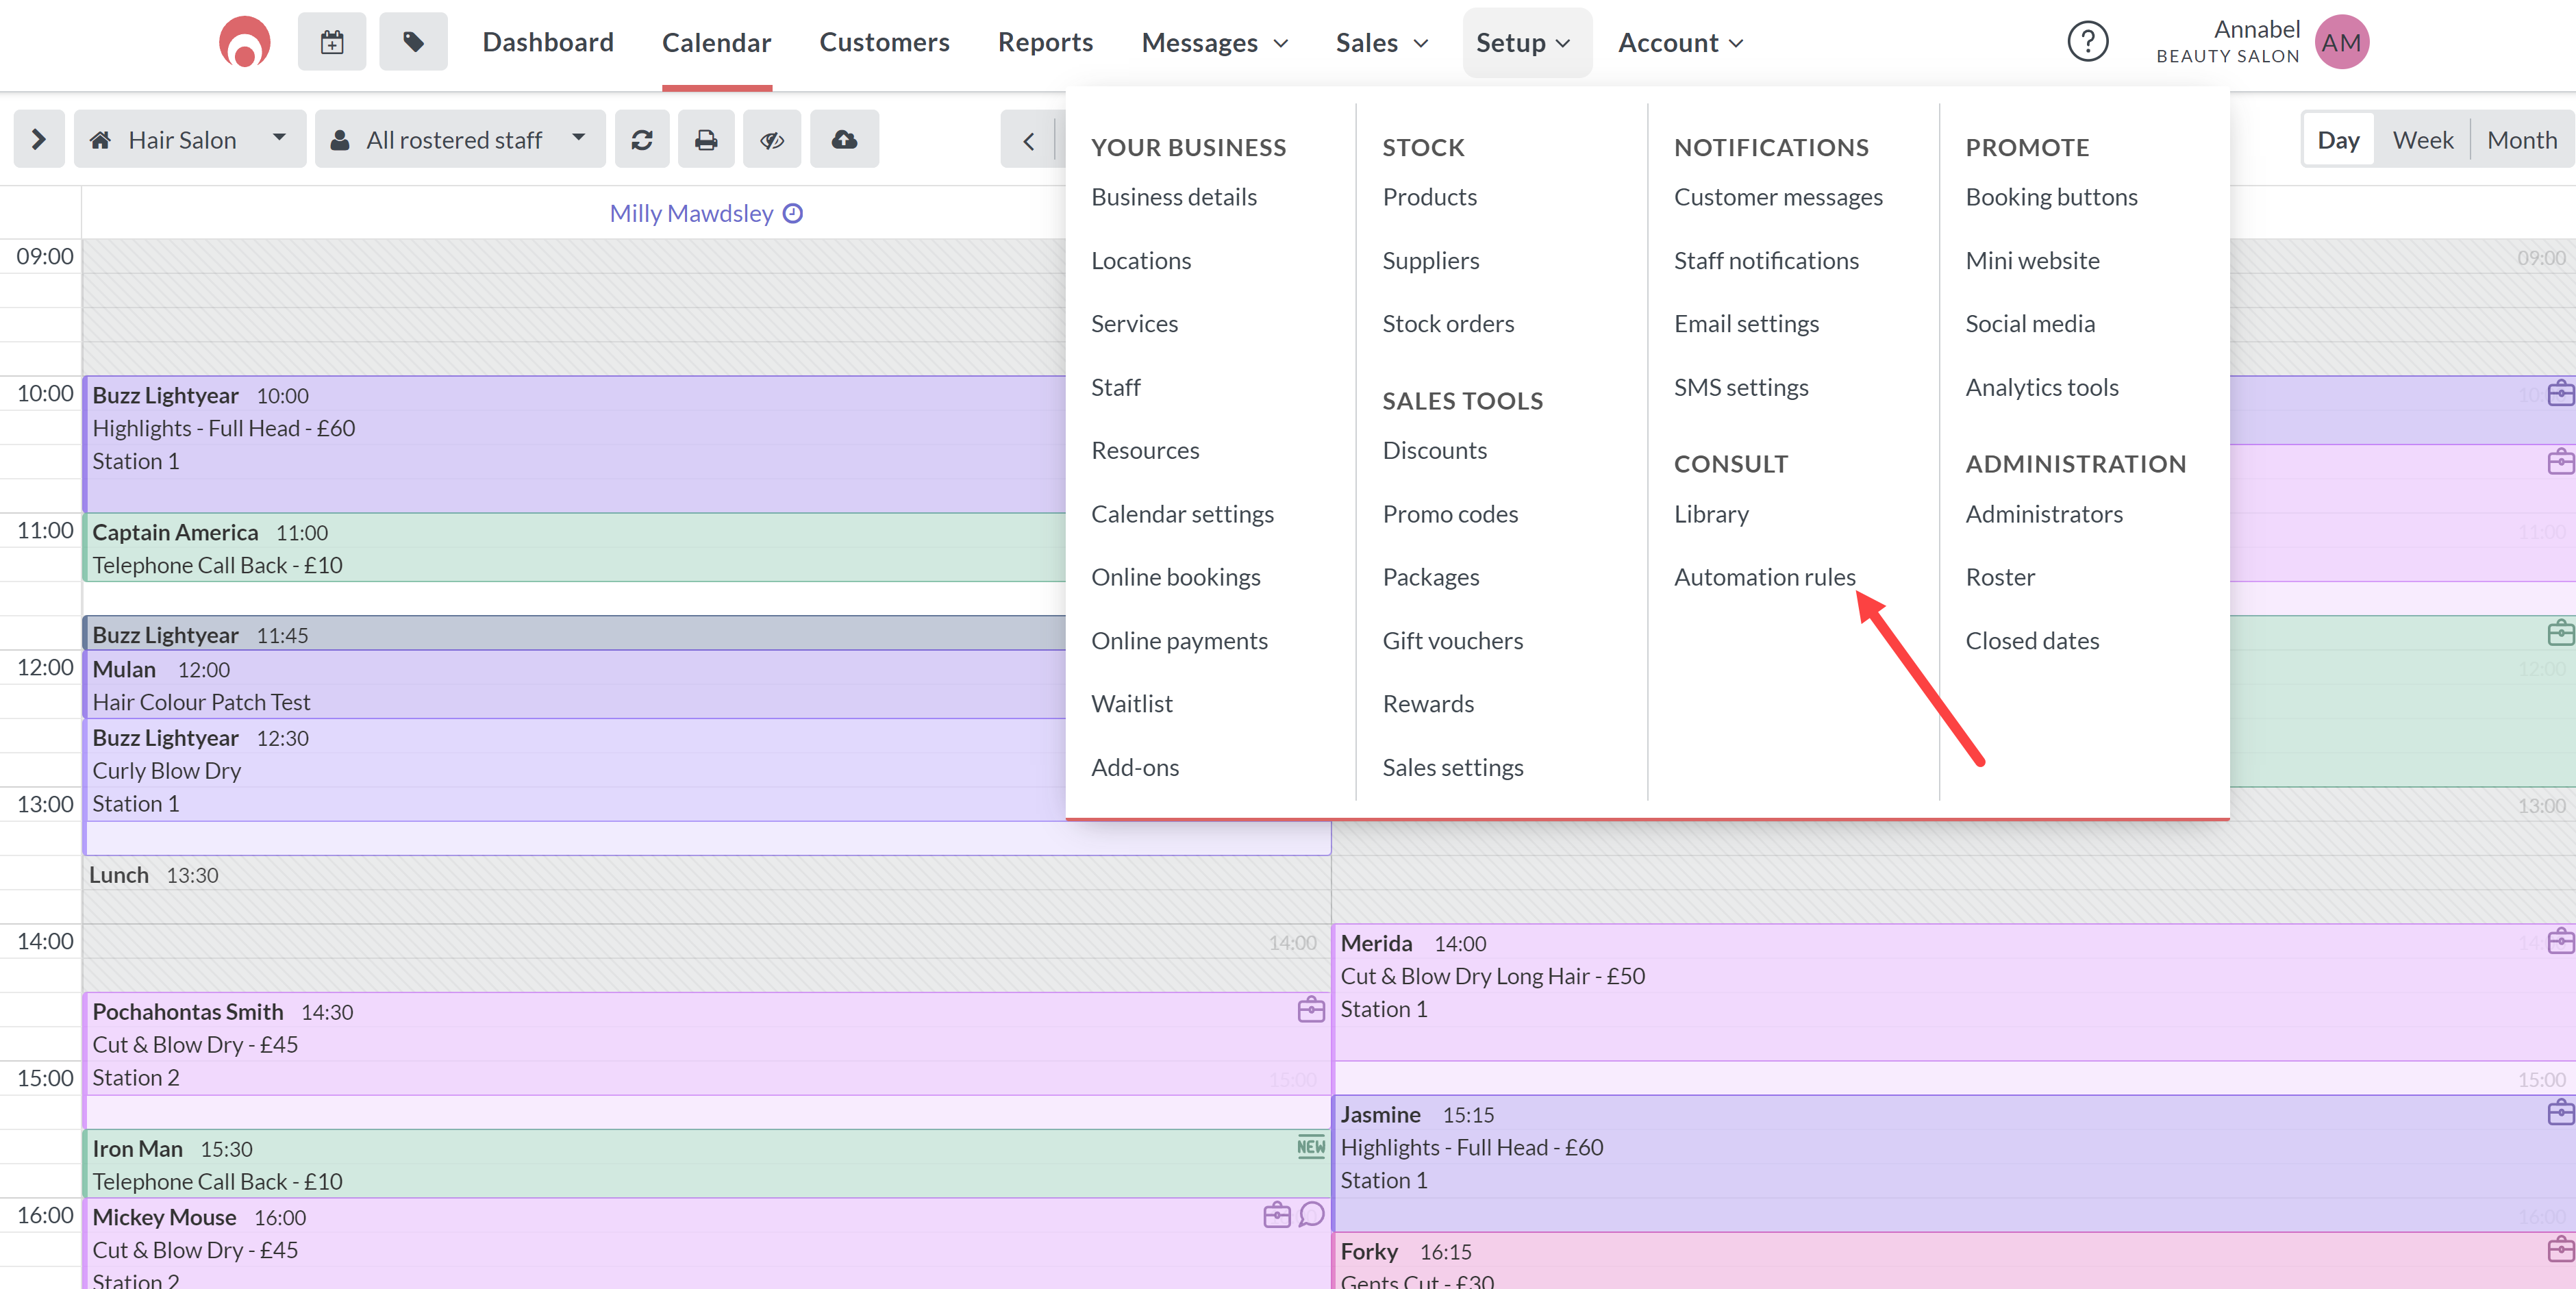Select Products under Stock

1429,197
